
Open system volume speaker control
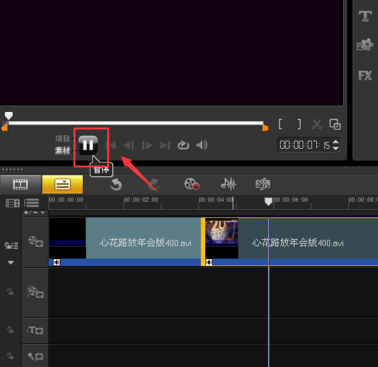click(202, 145)
